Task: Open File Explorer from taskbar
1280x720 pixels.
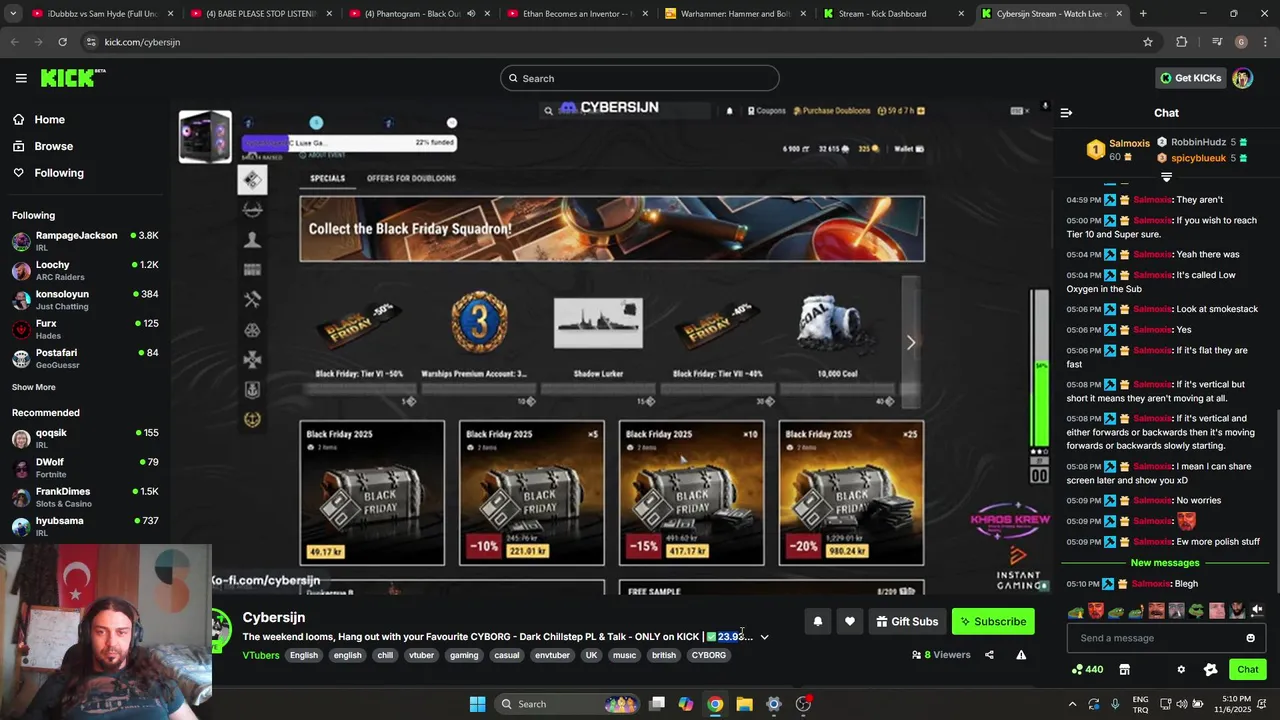Action: point(744,704)
